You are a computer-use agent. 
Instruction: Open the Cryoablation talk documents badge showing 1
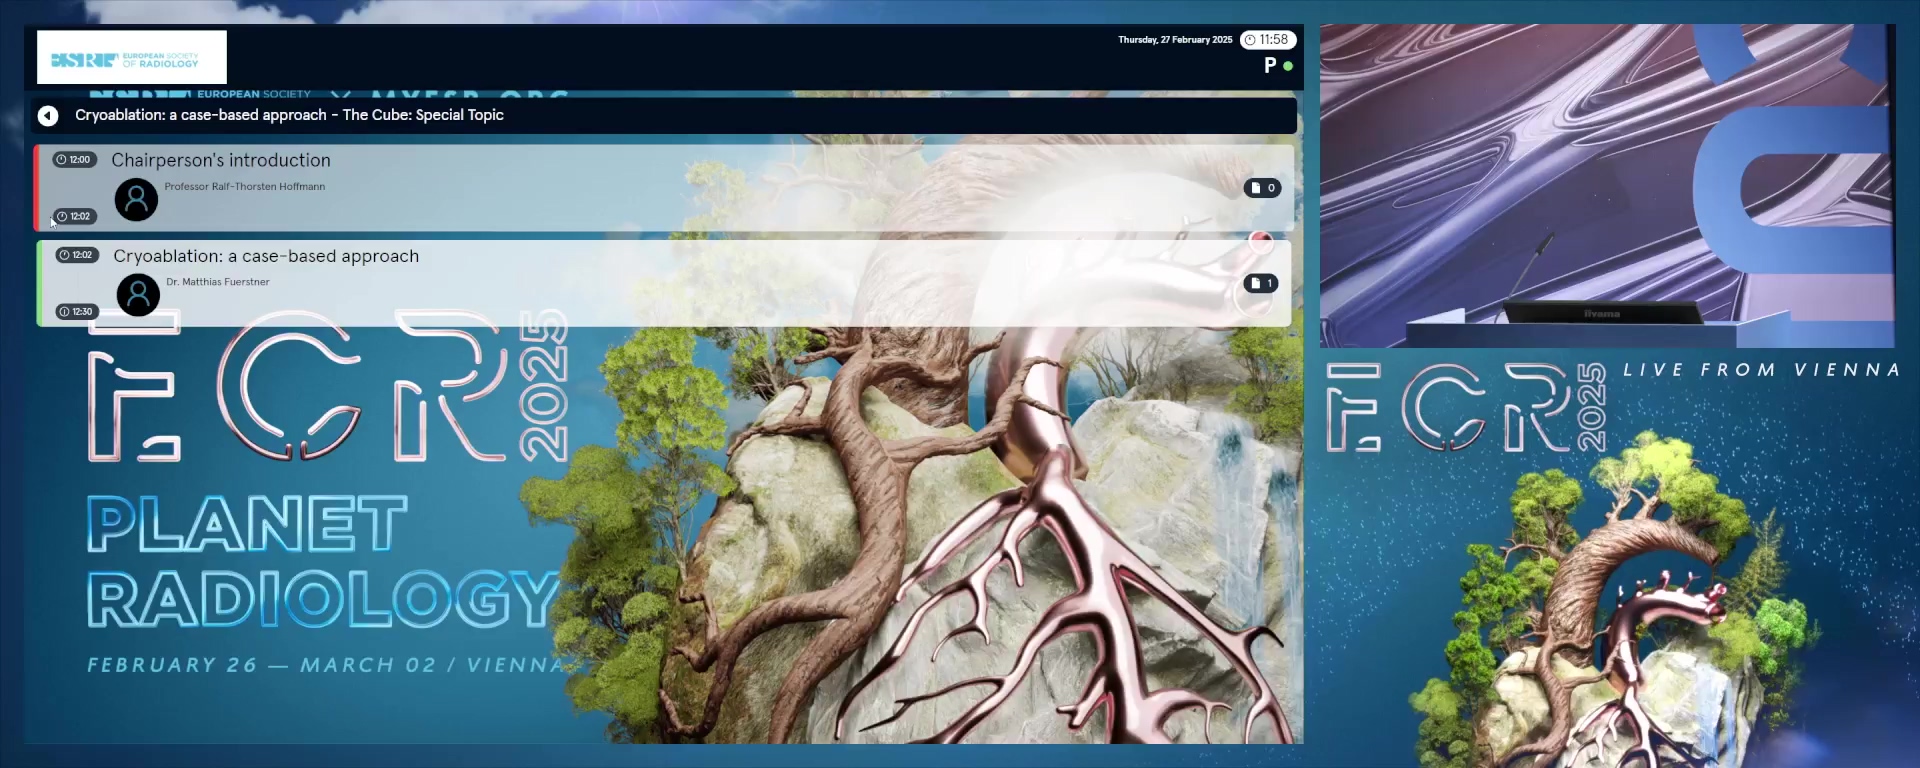pos(1260,284)
